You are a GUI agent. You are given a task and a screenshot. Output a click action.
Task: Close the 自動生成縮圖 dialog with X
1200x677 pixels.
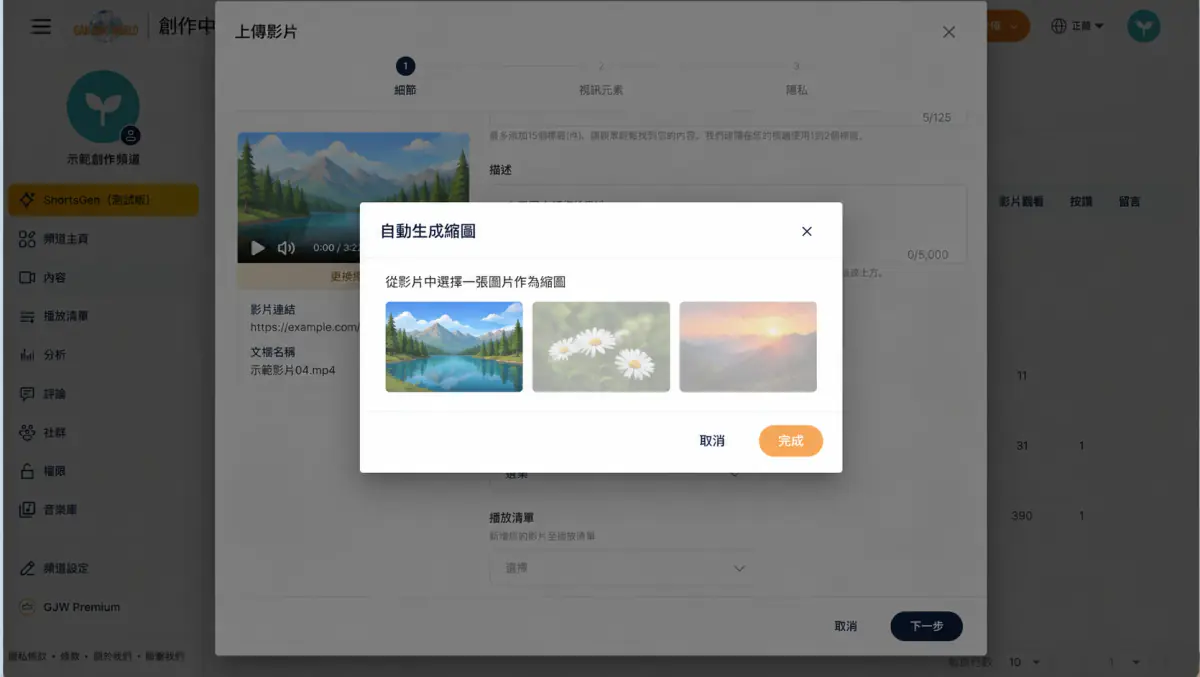coord(807,231)
